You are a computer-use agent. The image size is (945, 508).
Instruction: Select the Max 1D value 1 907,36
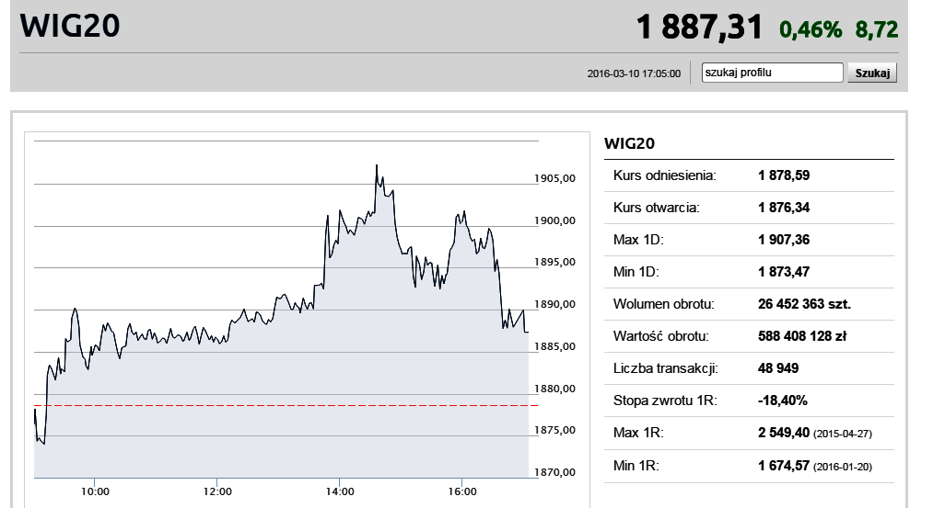tap(783, 240)
